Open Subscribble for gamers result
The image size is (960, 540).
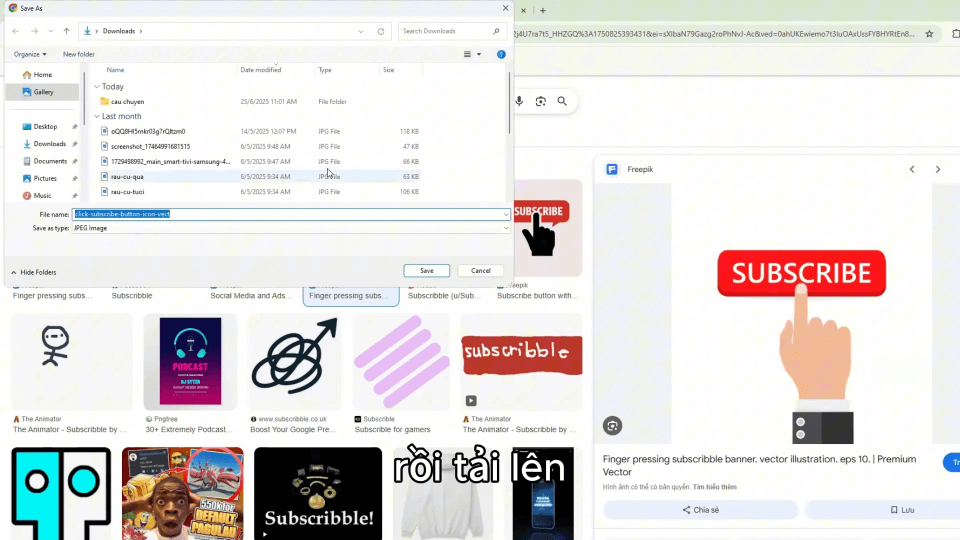pyautogui.click(x=392, y=430)
